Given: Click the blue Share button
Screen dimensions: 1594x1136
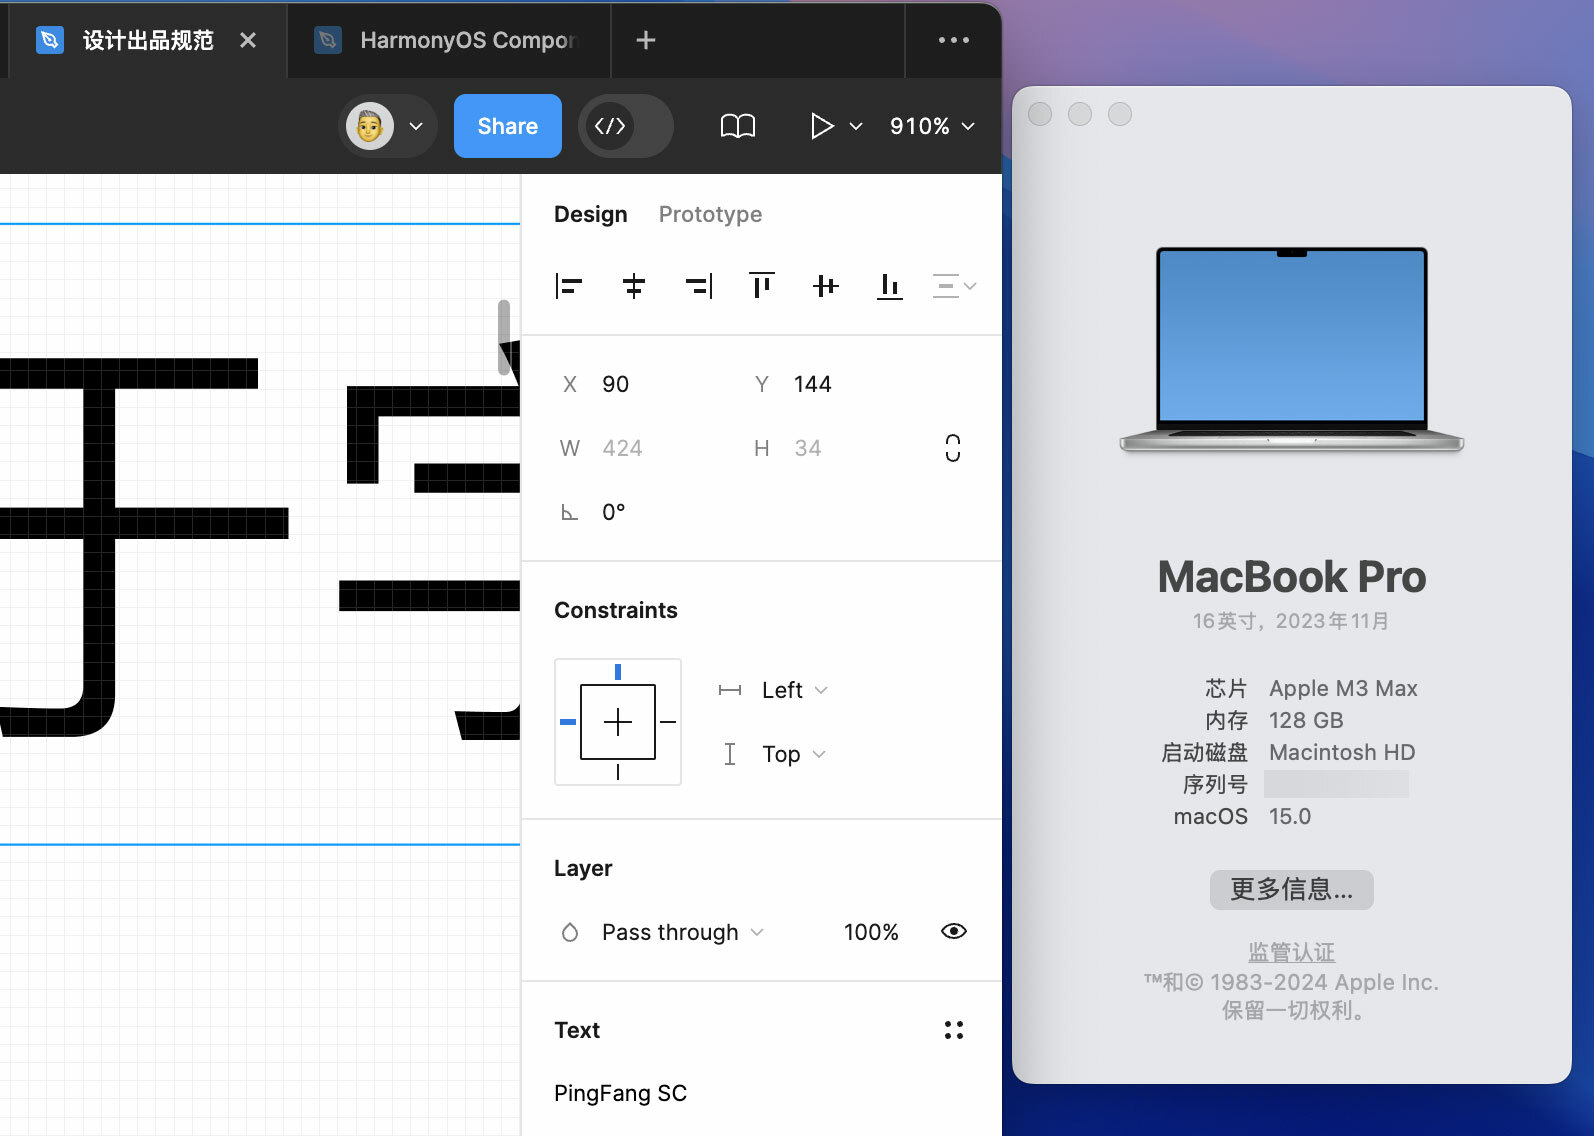Looking at the screenshot, I should 508,126.
